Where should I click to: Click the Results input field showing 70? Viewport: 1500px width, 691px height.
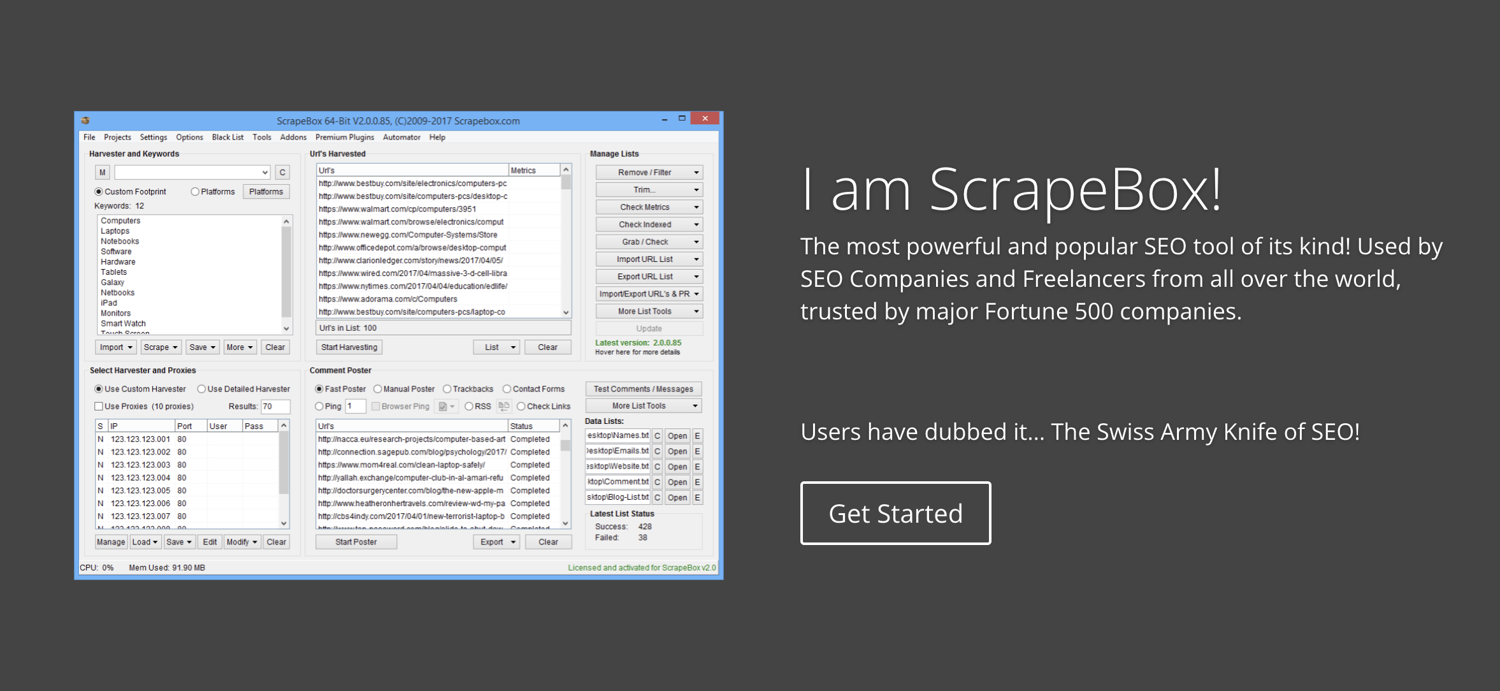click(278, 406)
